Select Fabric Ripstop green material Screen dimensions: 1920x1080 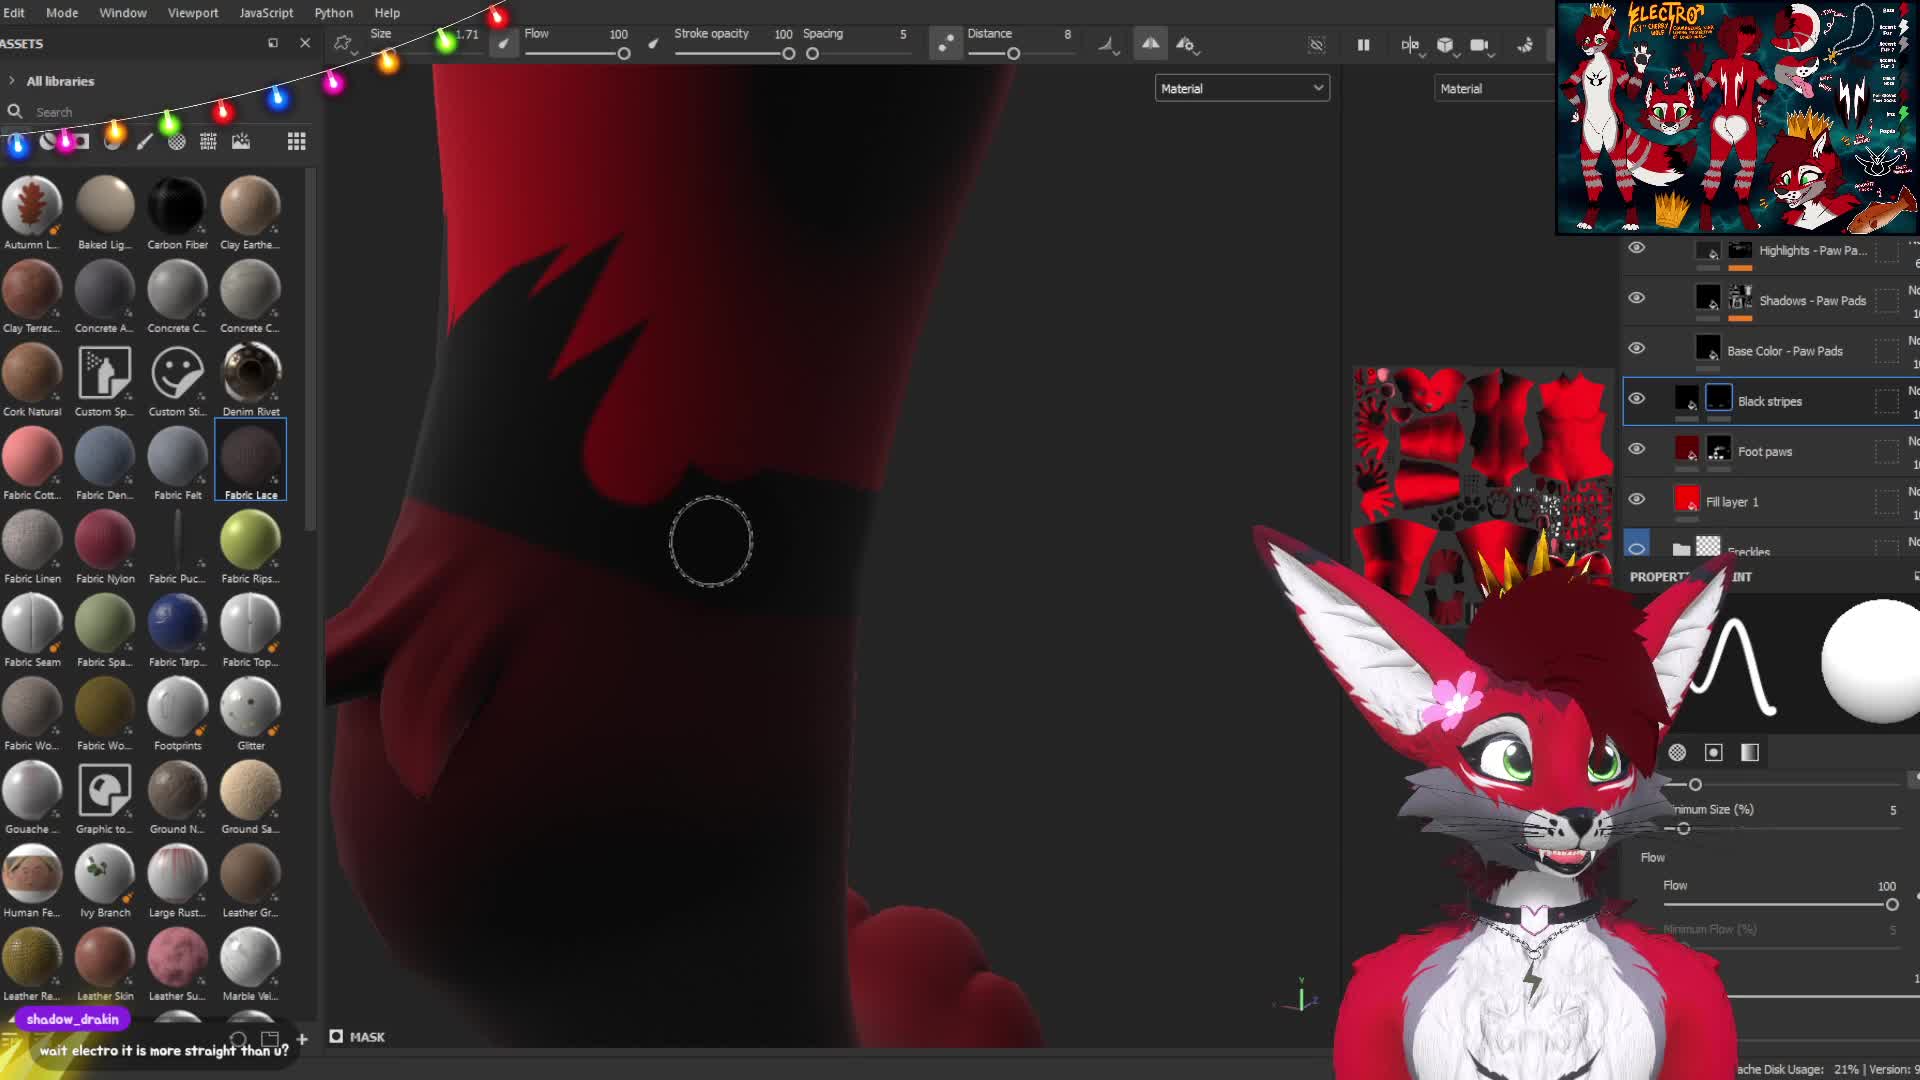coord(251,547)
